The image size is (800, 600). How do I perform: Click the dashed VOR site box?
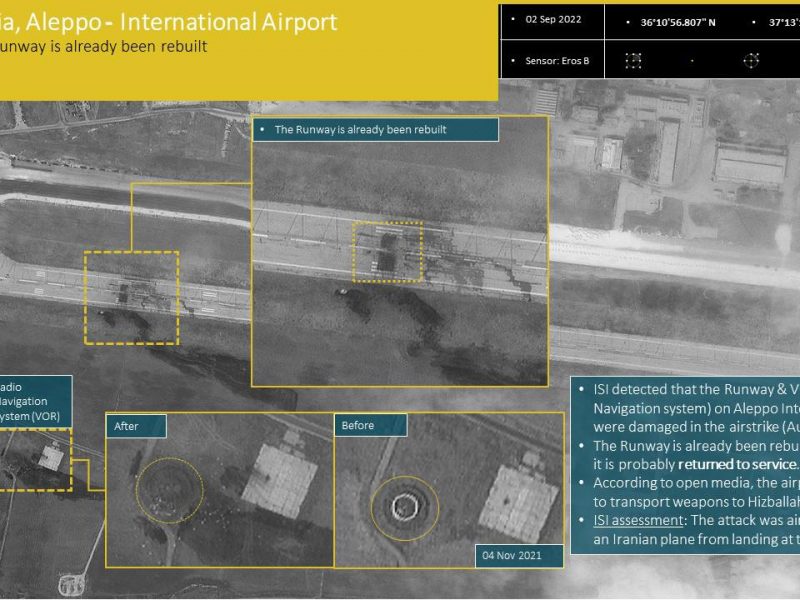click(35, 460)
